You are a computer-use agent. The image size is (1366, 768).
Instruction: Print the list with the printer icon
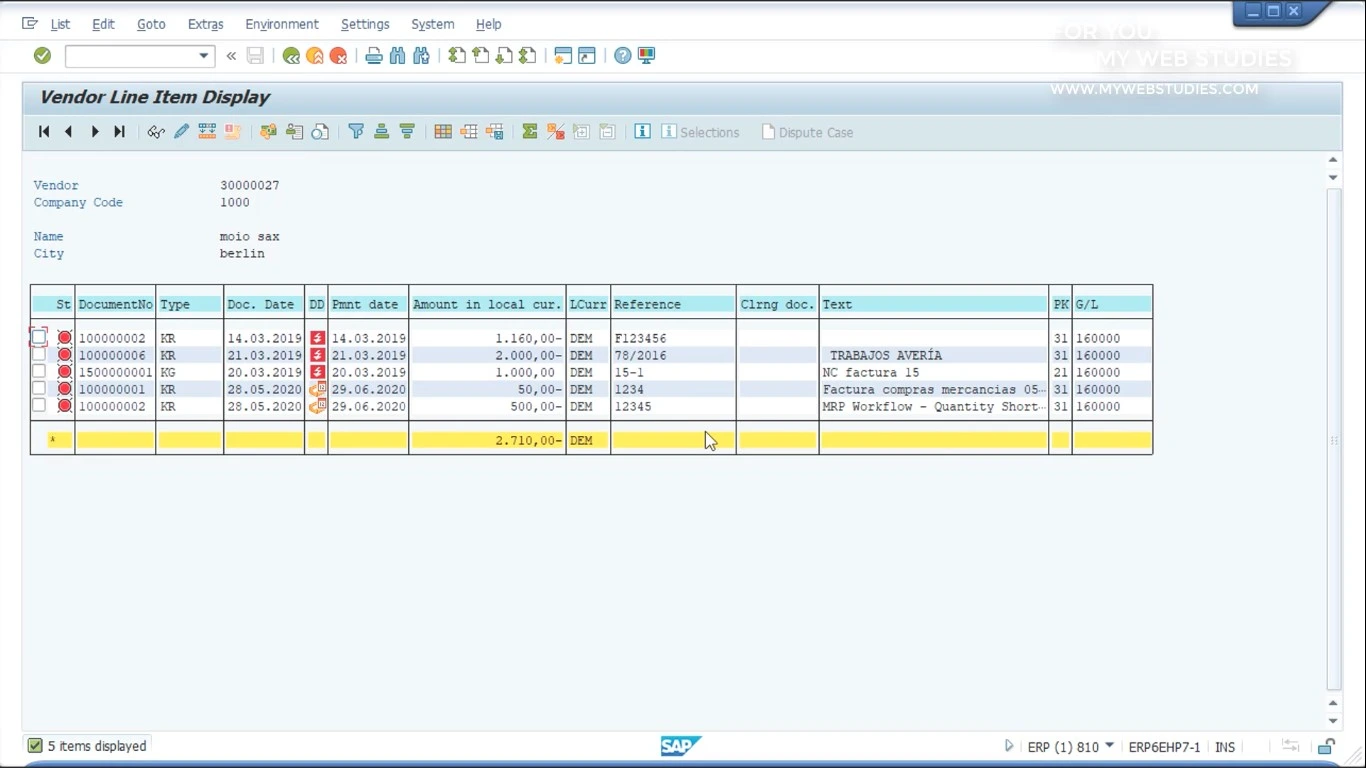coord(374,56)
